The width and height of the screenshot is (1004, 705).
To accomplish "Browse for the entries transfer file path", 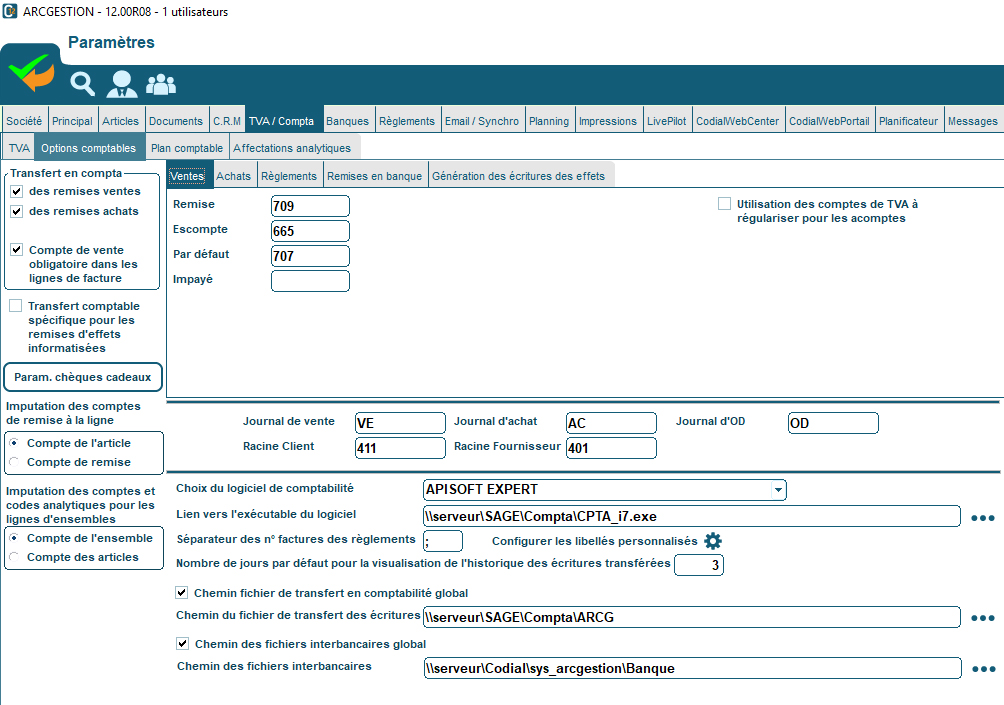I will 983,617.
